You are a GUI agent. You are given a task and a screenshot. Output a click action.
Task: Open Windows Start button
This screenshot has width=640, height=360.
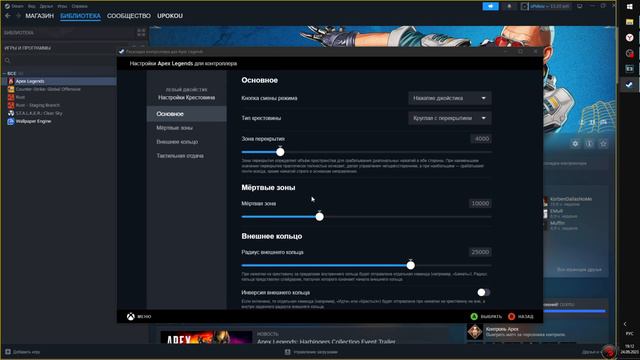coord(629,7)
